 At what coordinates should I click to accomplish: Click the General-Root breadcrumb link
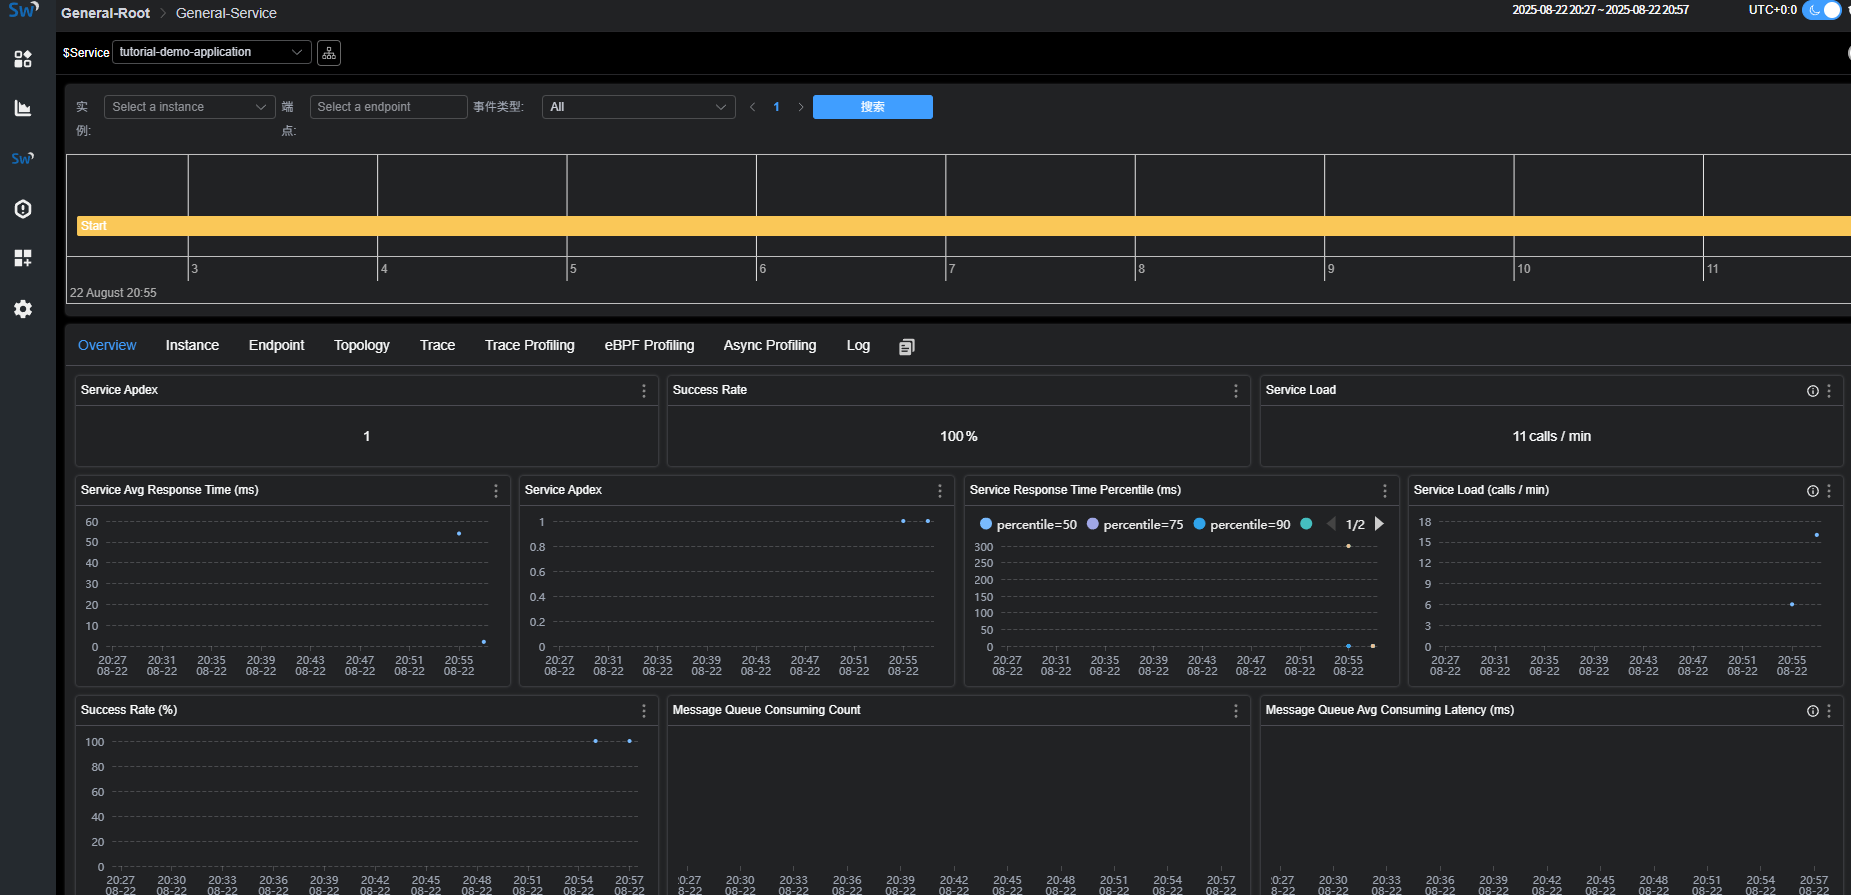pyautogui.click(x=105, y=13)
